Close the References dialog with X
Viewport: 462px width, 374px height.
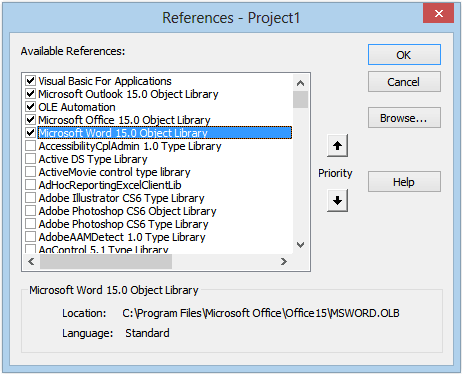439,13
